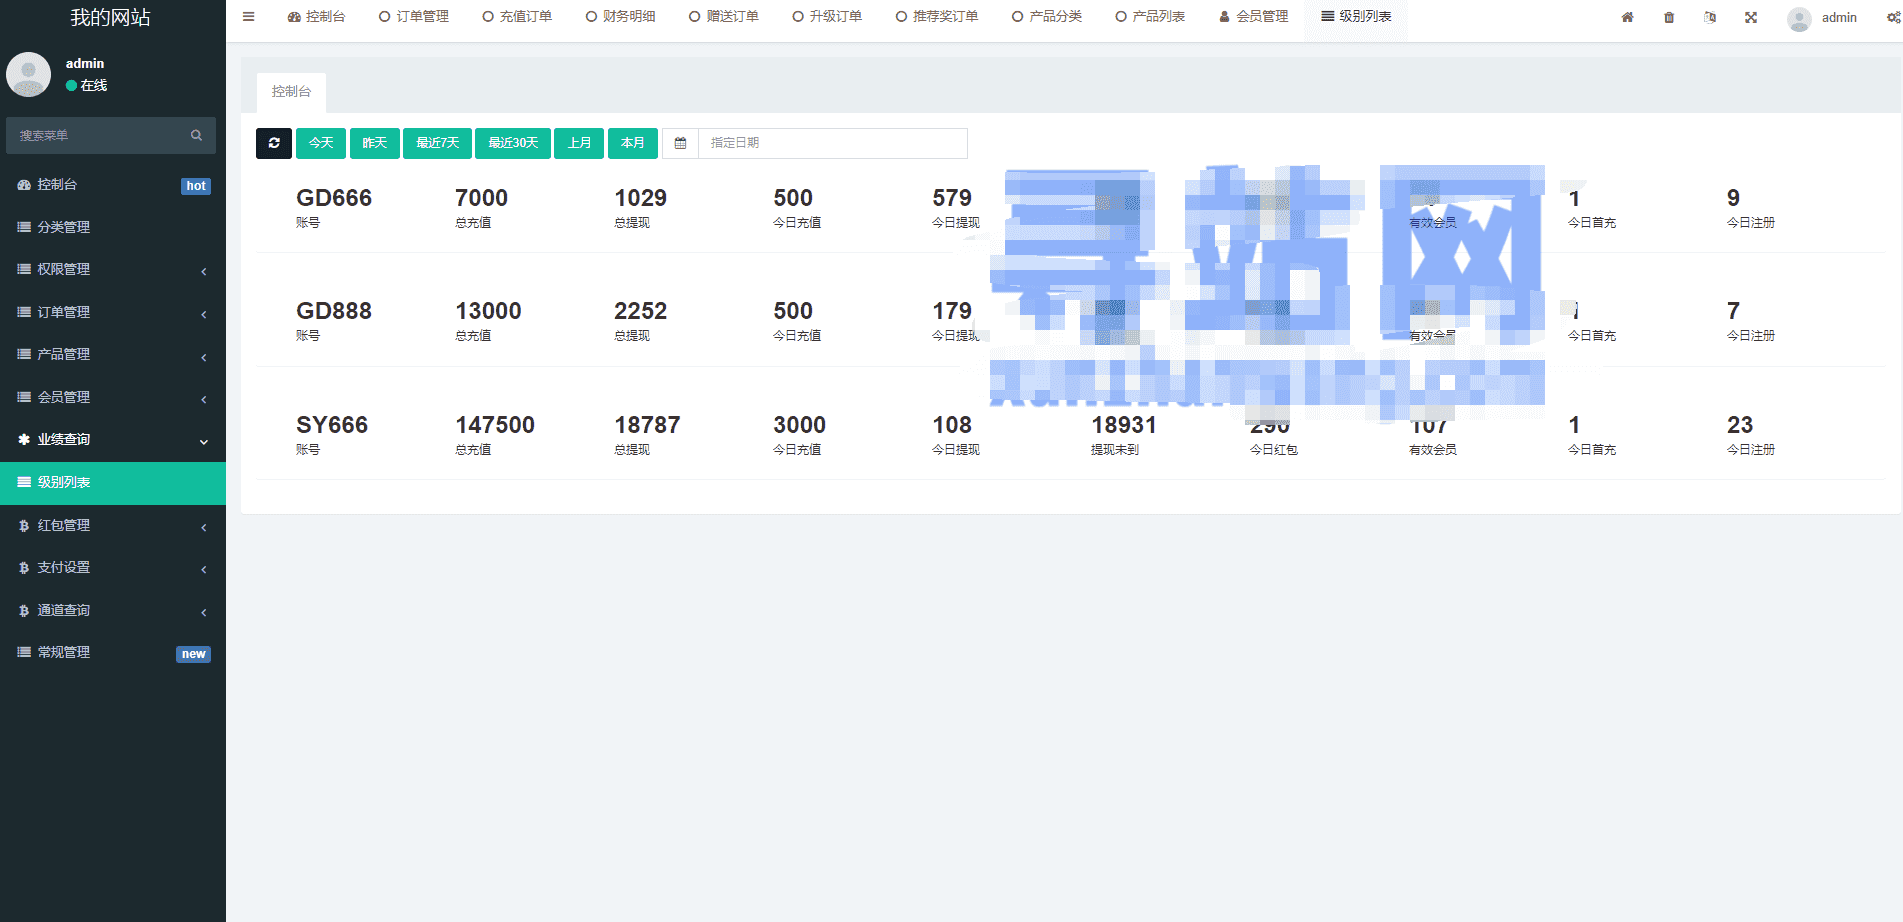Viewport: 1903px width, 922px height.
Task: Click the refresh button beside 今天
Action: 273,143
